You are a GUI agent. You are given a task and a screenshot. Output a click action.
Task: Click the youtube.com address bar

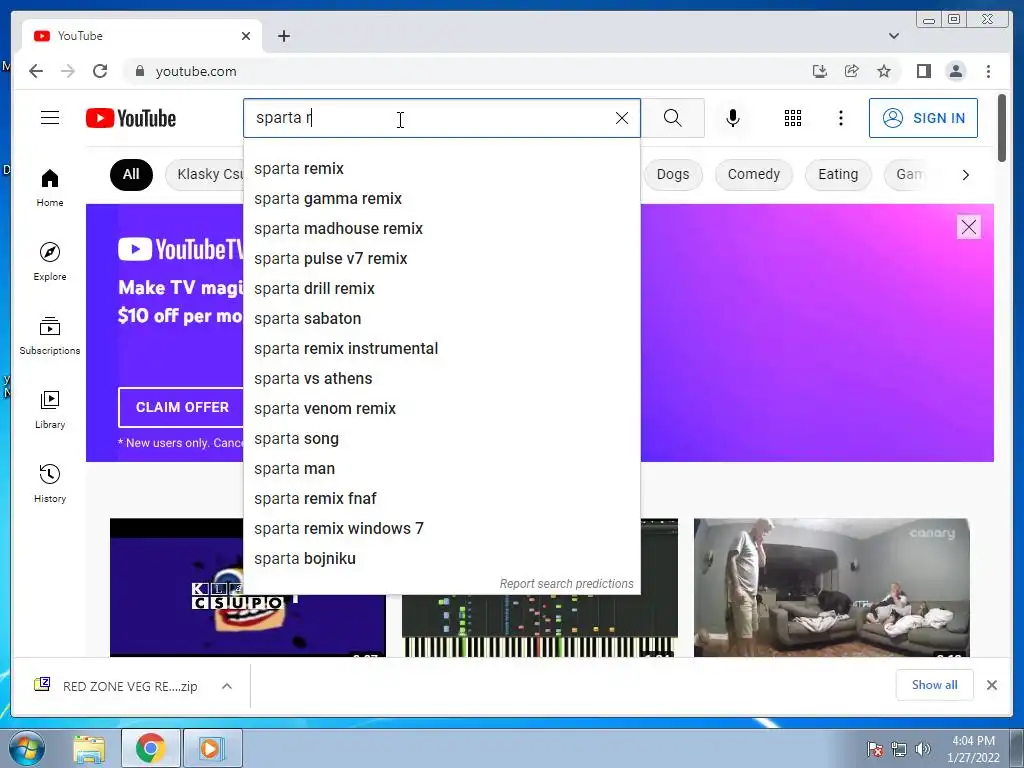pos(457,71)
